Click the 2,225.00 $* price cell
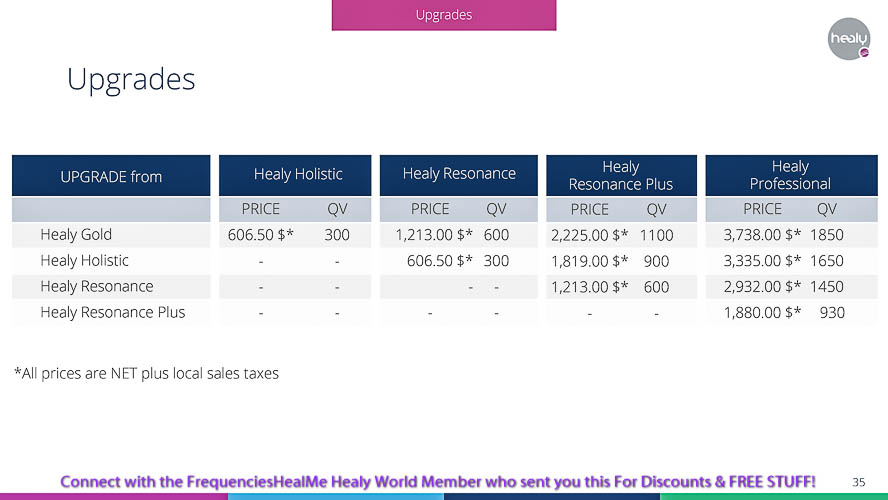 click(x=590, y=234)
